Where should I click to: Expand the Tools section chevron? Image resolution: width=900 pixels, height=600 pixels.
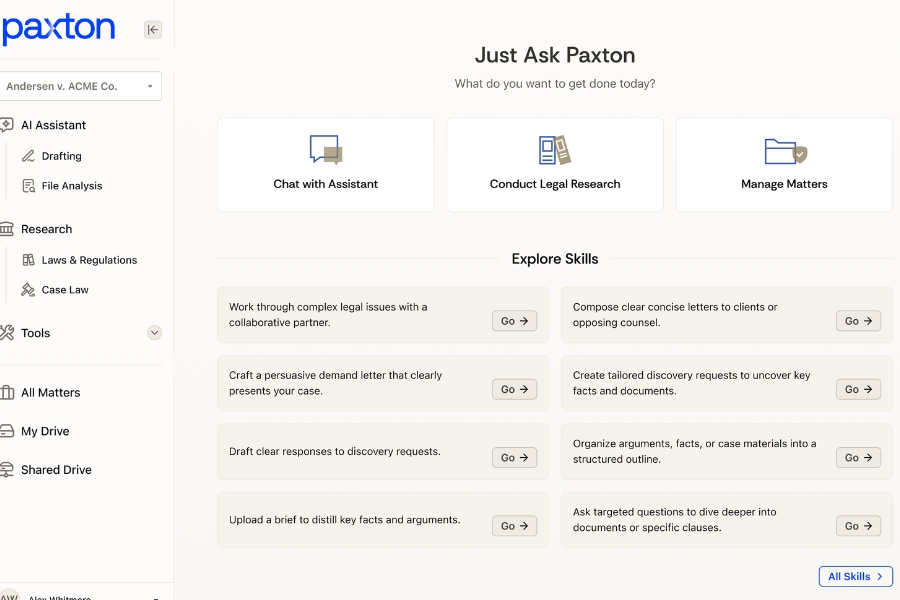[x=154, y=333]
